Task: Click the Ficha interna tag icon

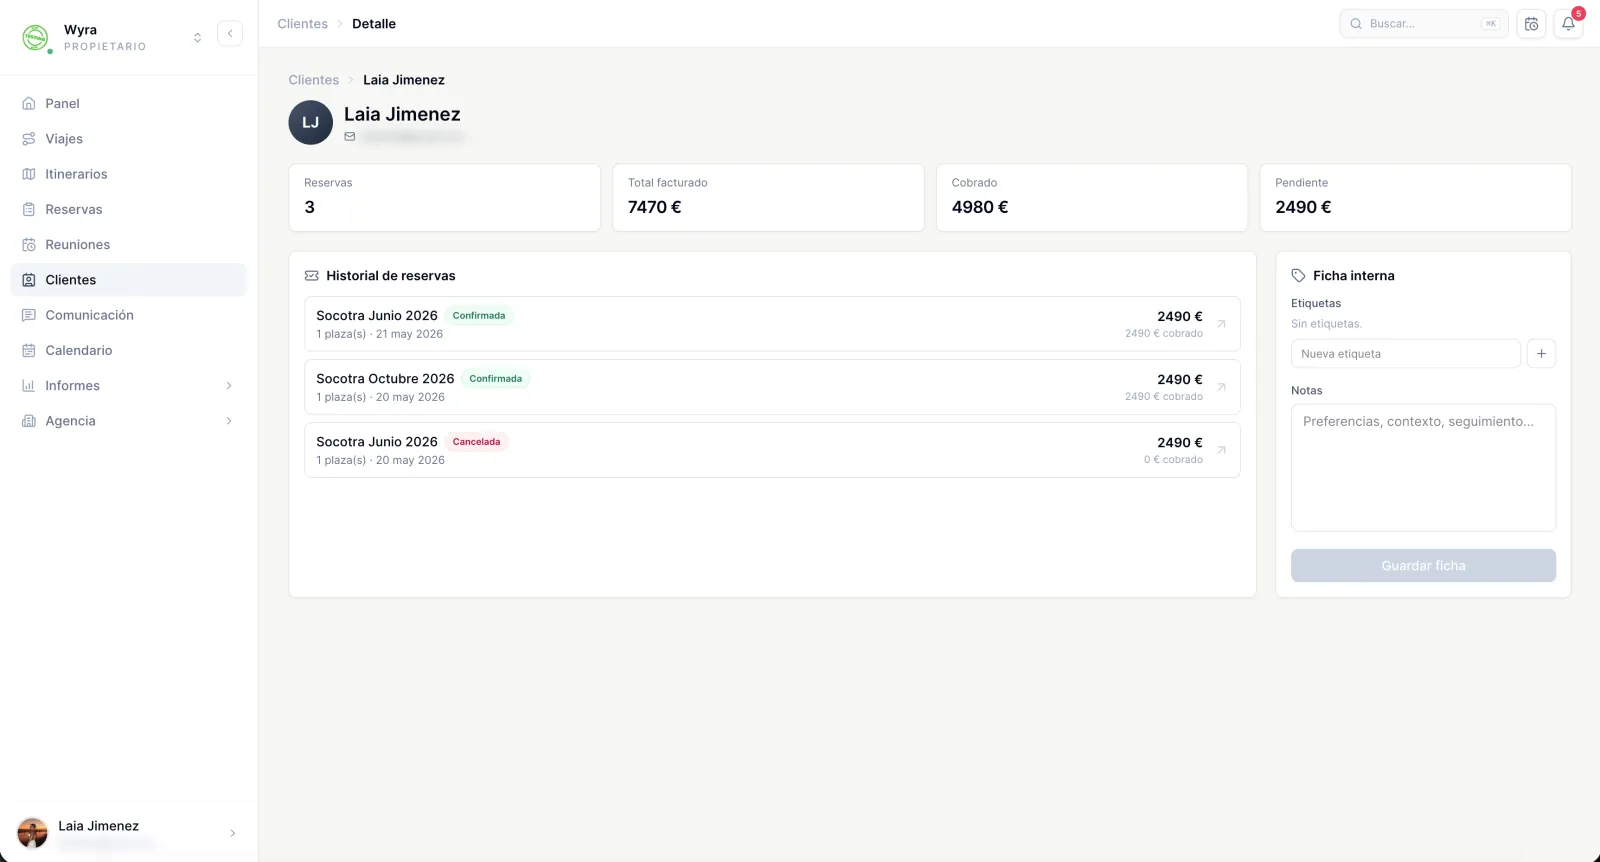Action: 1298,276
